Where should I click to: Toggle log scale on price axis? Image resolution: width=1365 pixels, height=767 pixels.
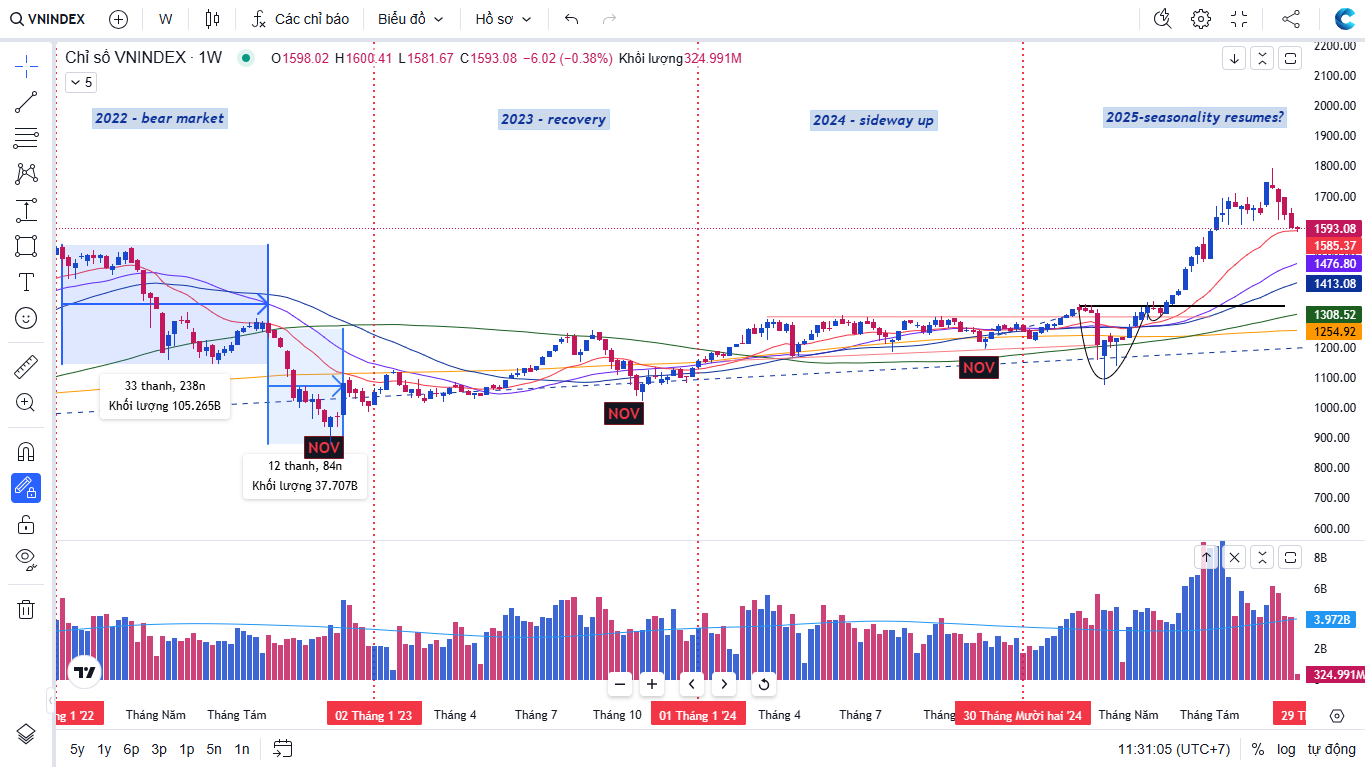click(1286, 749)
